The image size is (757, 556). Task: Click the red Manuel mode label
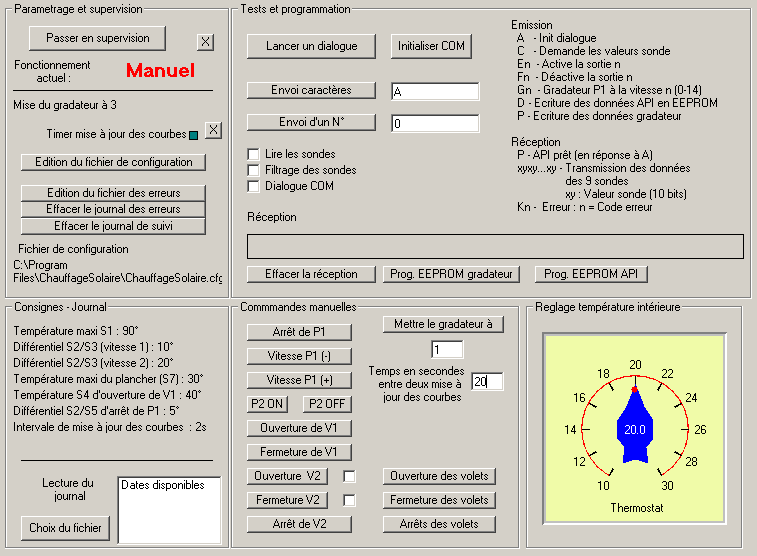click(160, 70)
